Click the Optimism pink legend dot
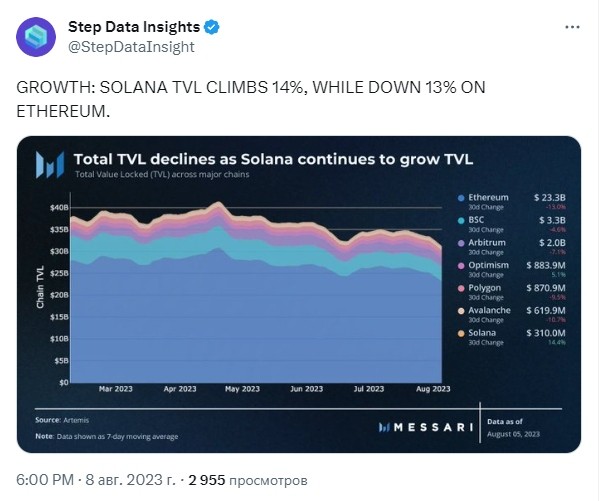The width and height of the screenshot is (601, 501). (461, 266)
